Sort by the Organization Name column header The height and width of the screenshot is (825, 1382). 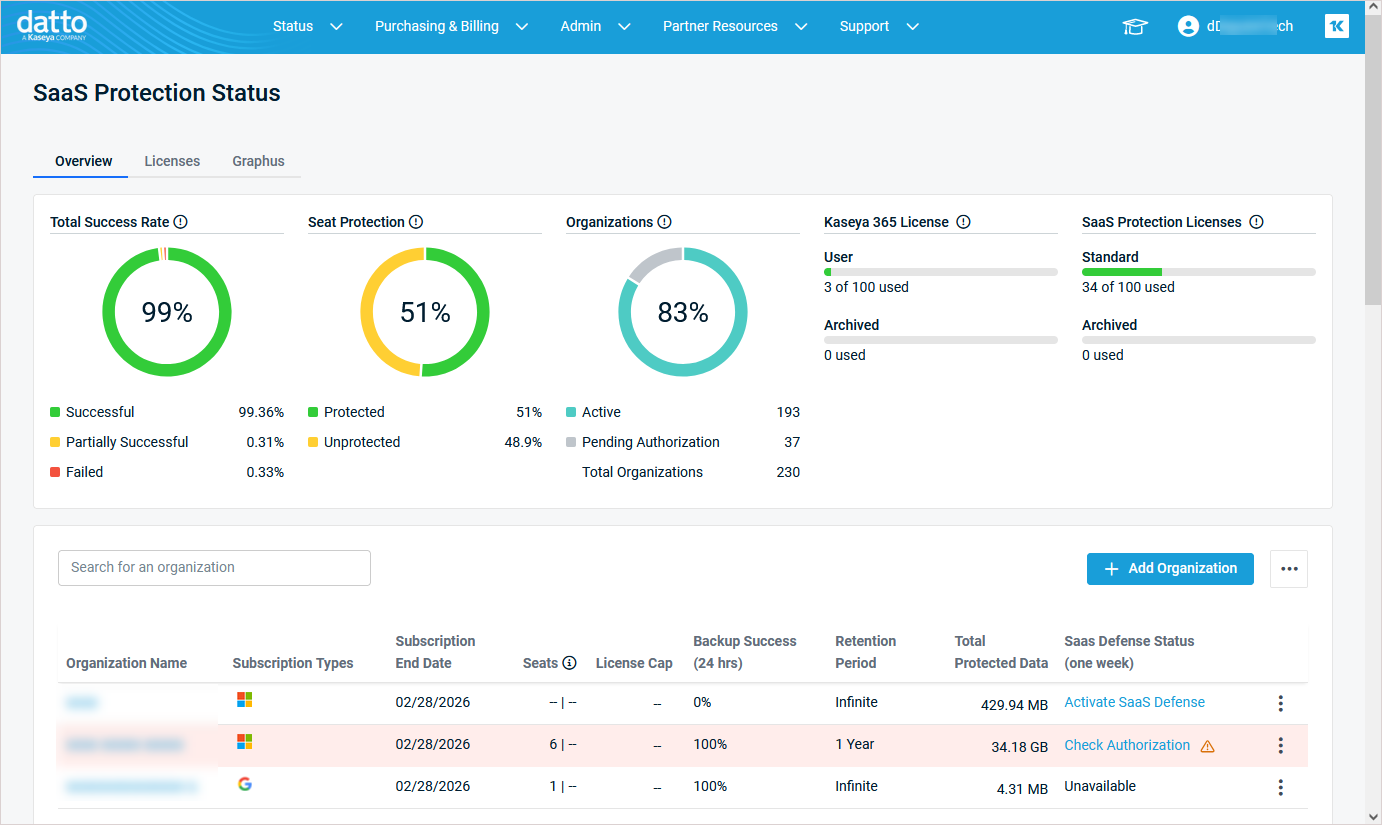click(126, 663)
